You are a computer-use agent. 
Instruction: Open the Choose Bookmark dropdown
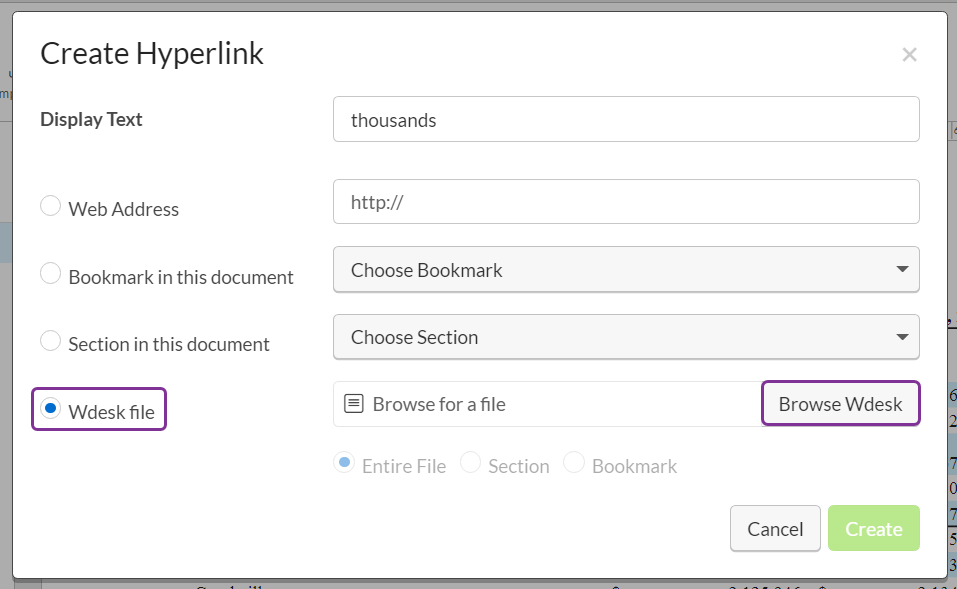click(x=626, y=269)
